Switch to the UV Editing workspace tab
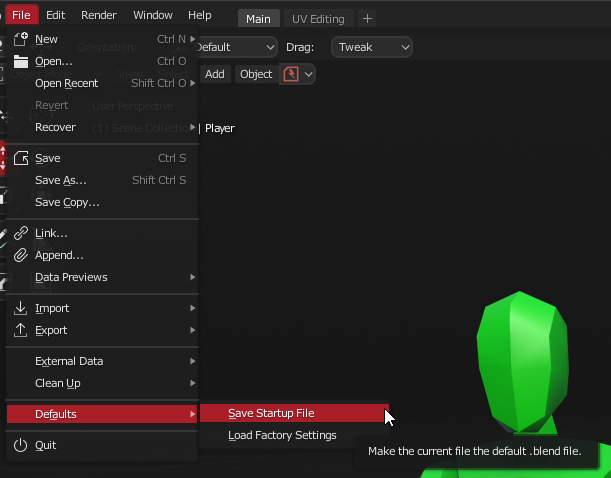611x478 pixels. [318, 19]
